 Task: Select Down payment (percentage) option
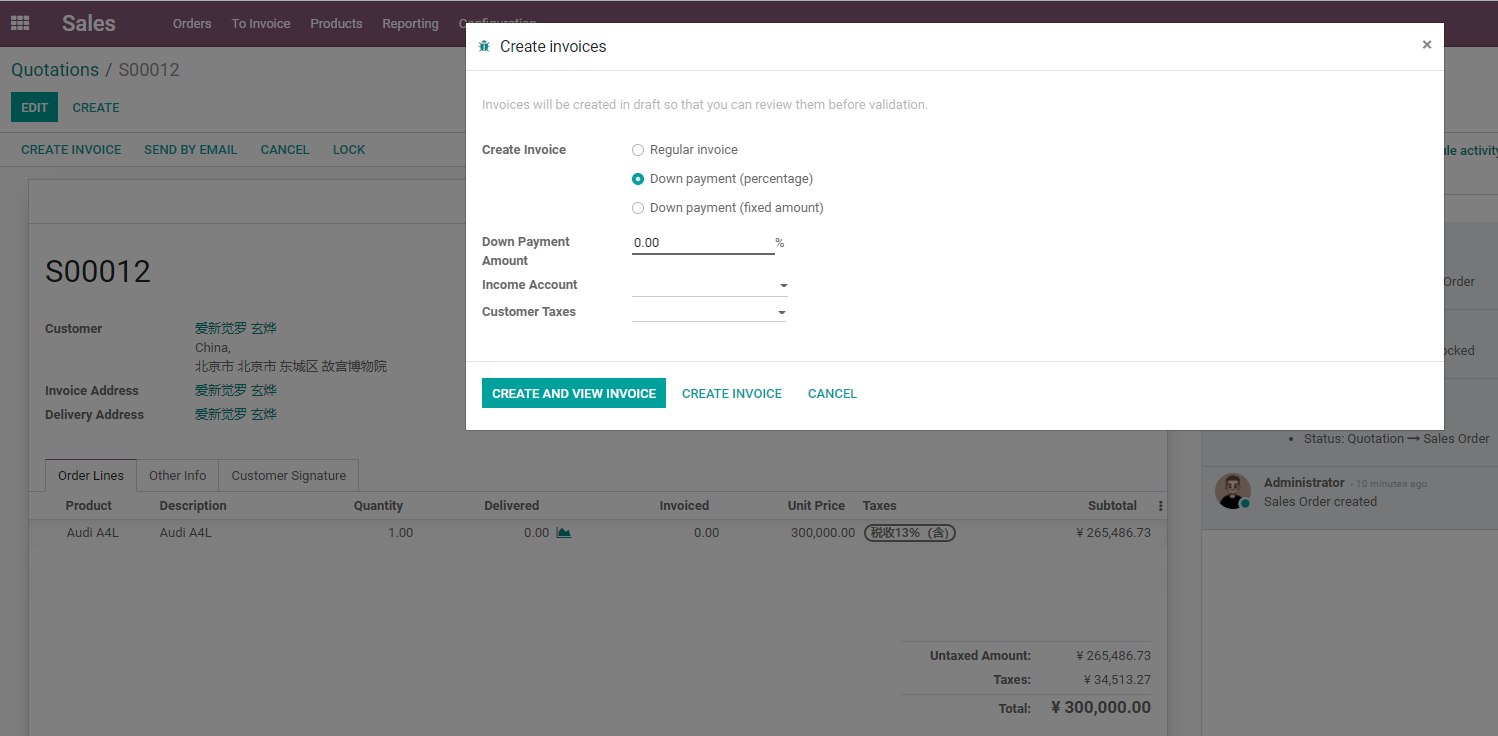[x=638, y=179]
